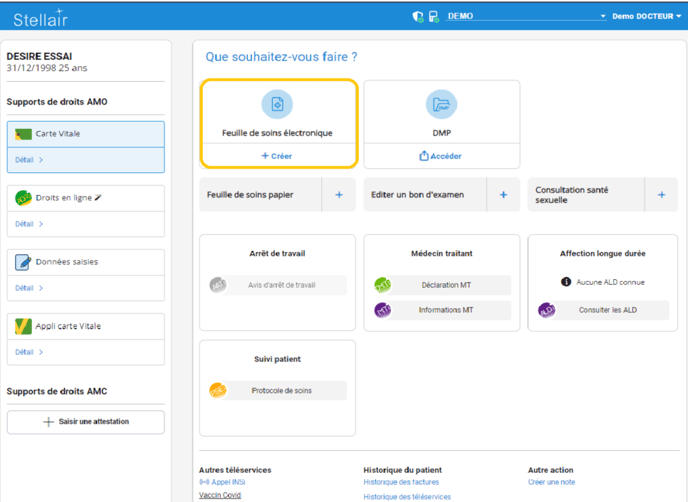Click the Protocole de soins orange icon
Viewport: 688px width, 502px height.
(x=218, y=391)
